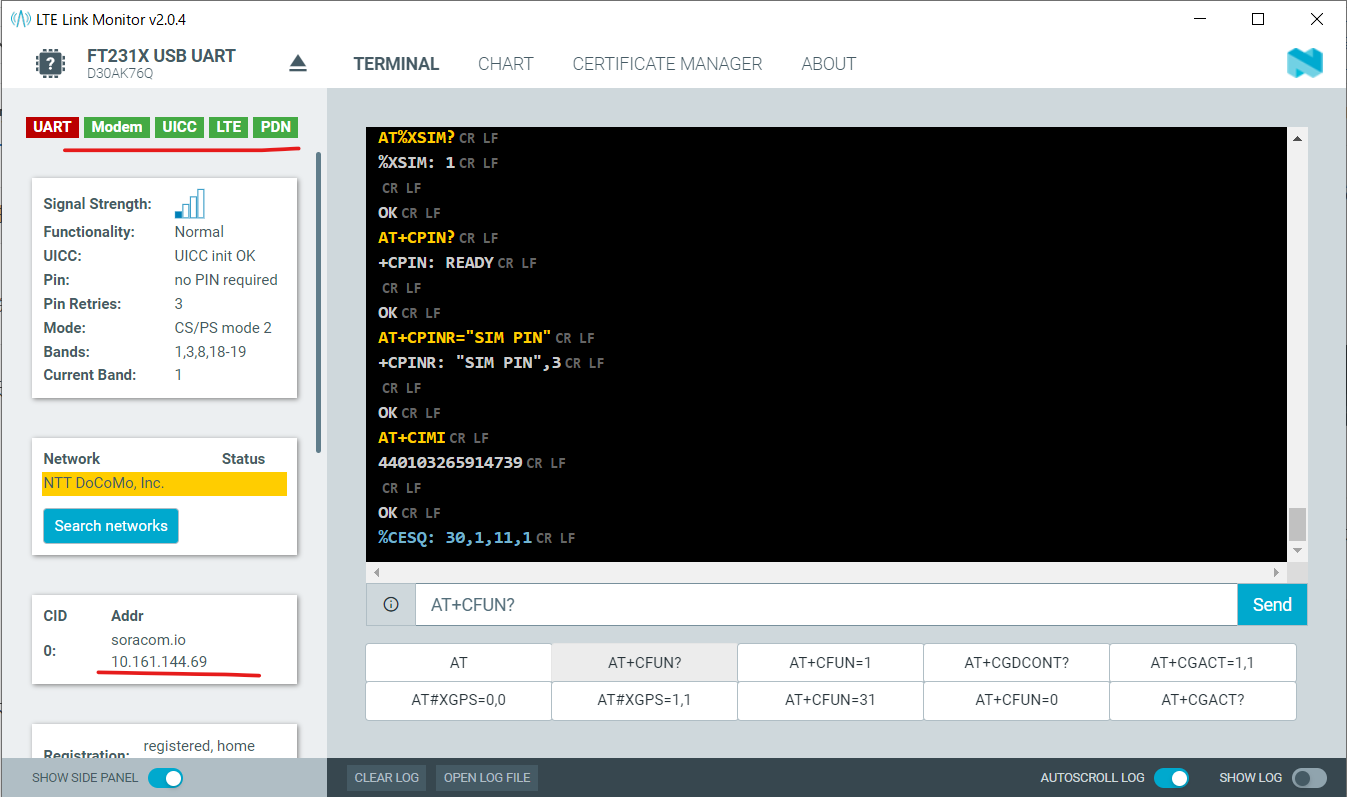
Task: Click the eject device icon
Action: 298,64
